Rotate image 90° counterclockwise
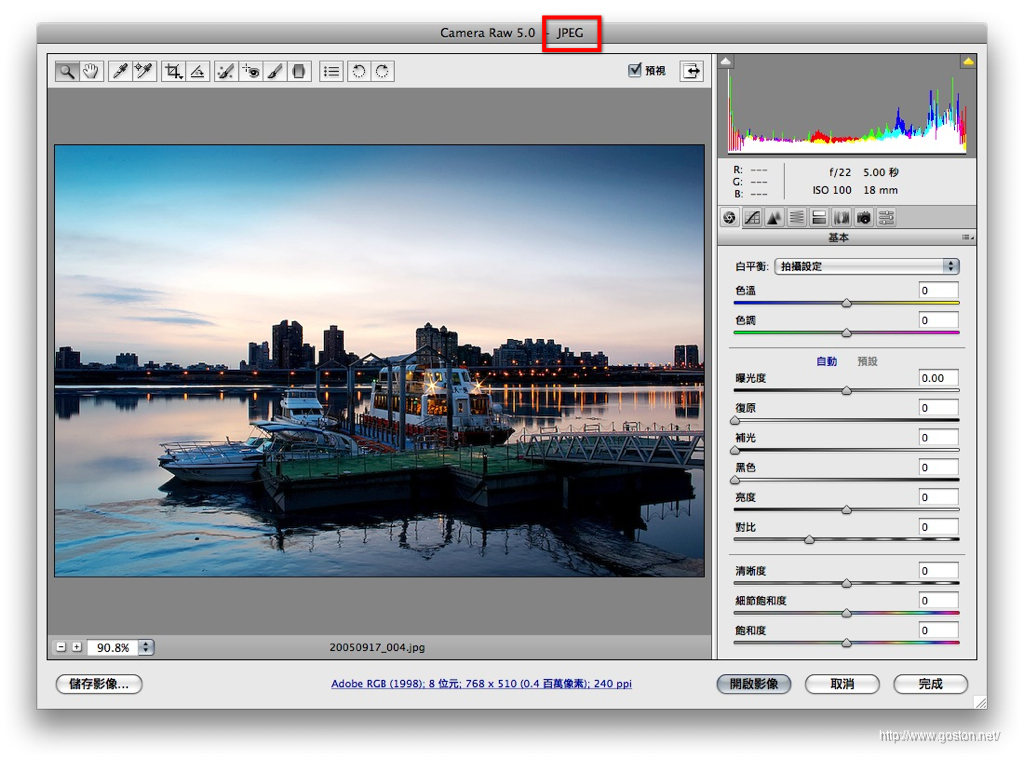 pos(358,71)
